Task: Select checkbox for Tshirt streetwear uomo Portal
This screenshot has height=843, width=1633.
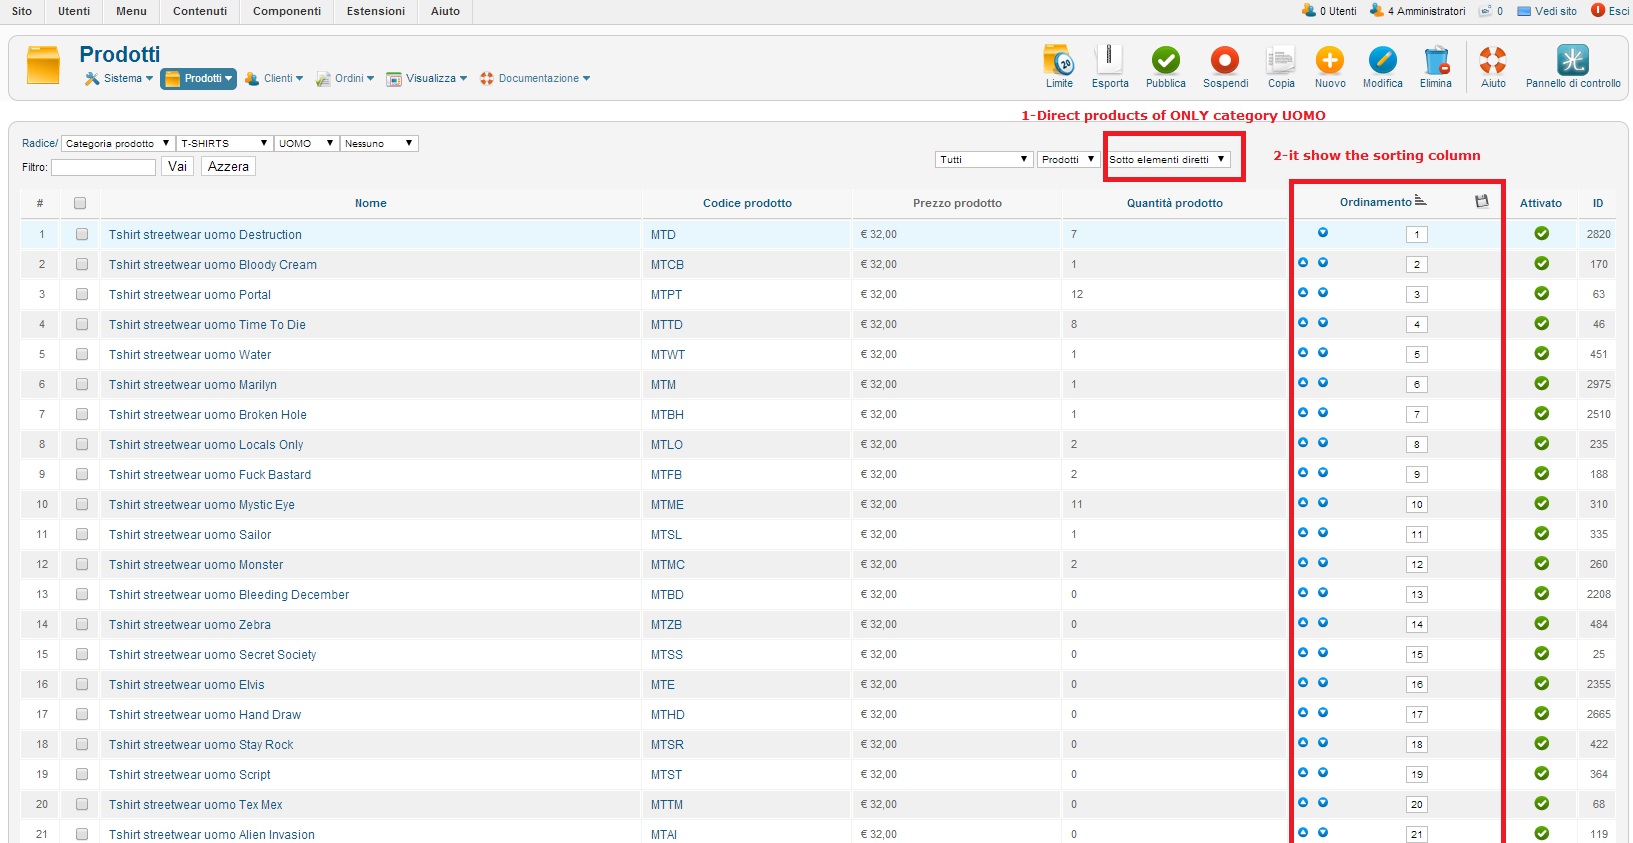Action: pyautogui.click(x=82, y=295)
